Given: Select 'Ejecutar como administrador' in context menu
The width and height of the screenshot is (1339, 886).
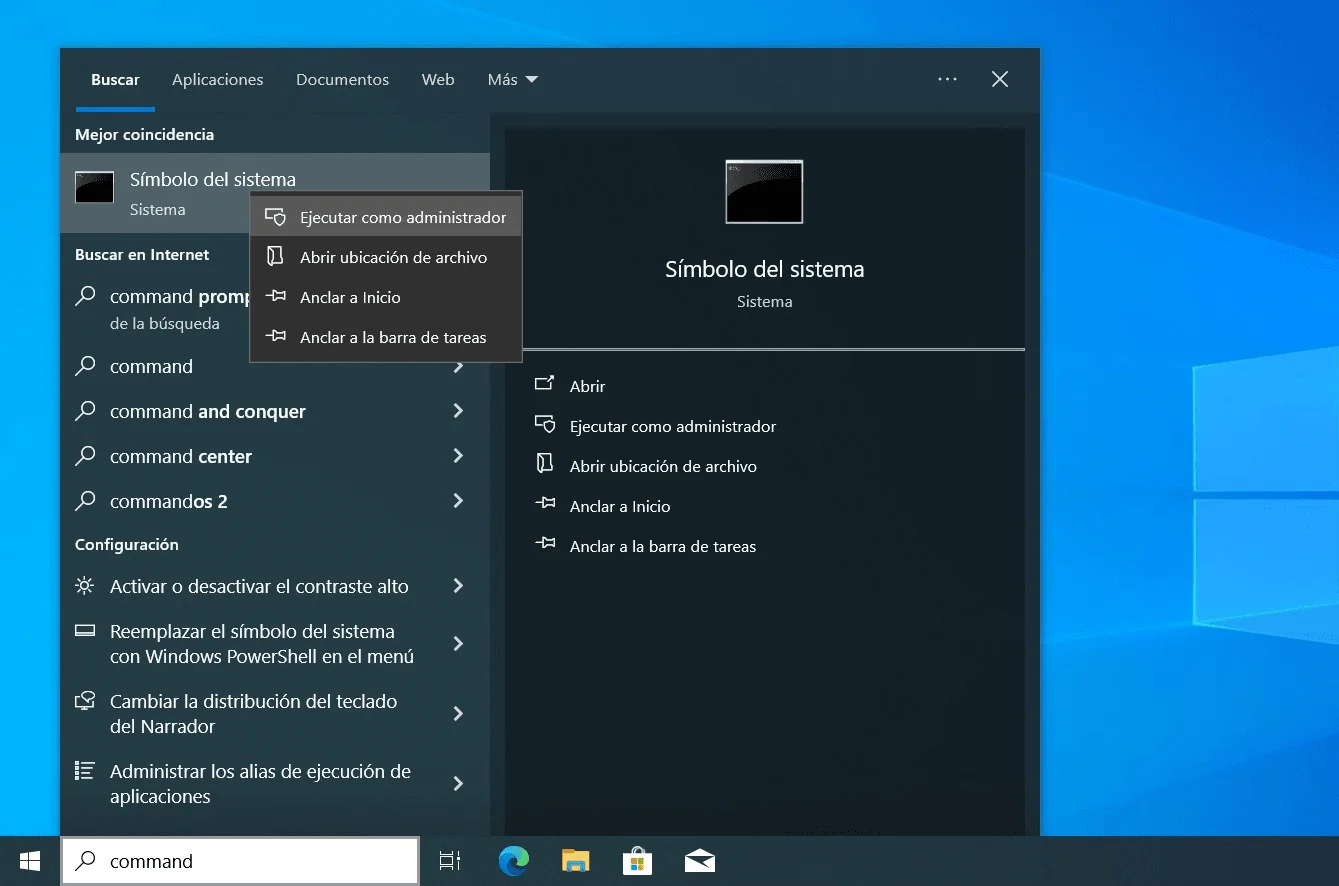Looking at the screenshot, I should (402, 218).
